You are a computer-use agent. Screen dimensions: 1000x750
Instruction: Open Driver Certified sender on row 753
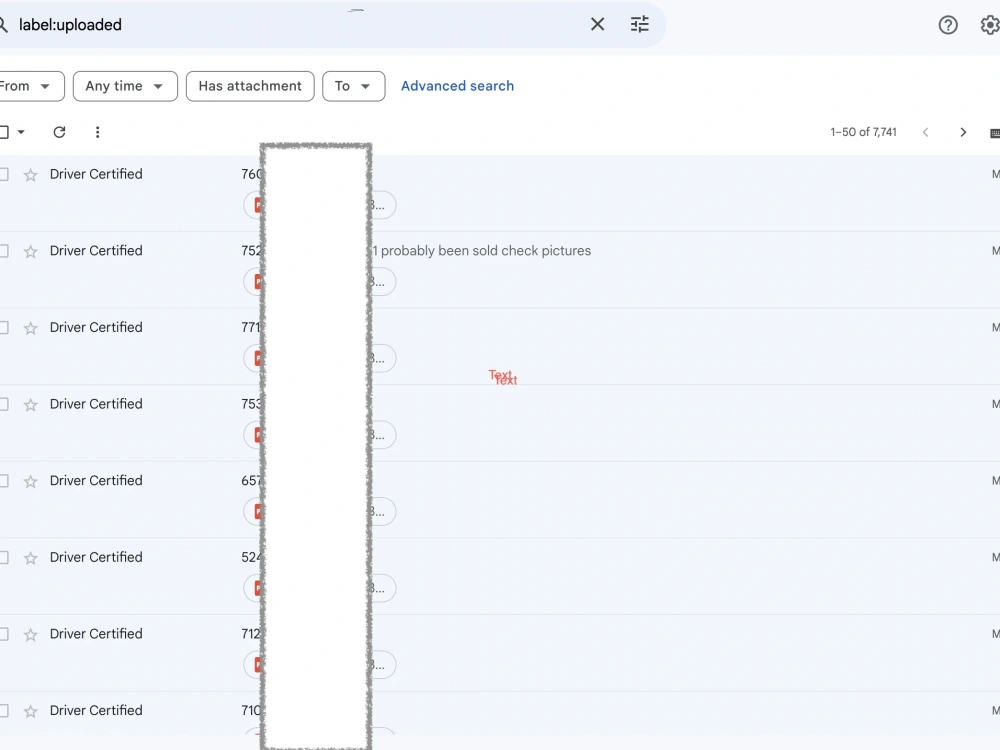96,404
